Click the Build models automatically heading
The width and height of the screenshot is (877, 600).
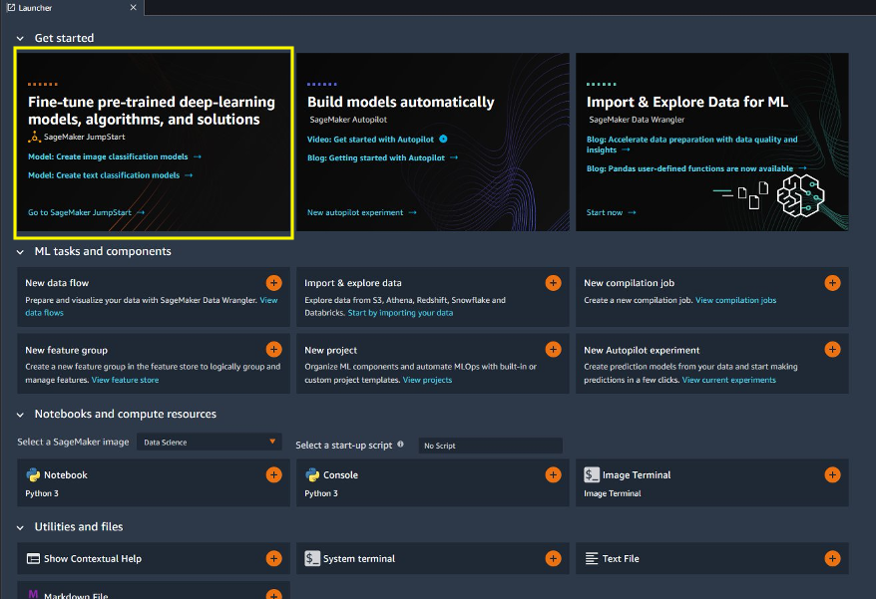[x=400, y=102]
